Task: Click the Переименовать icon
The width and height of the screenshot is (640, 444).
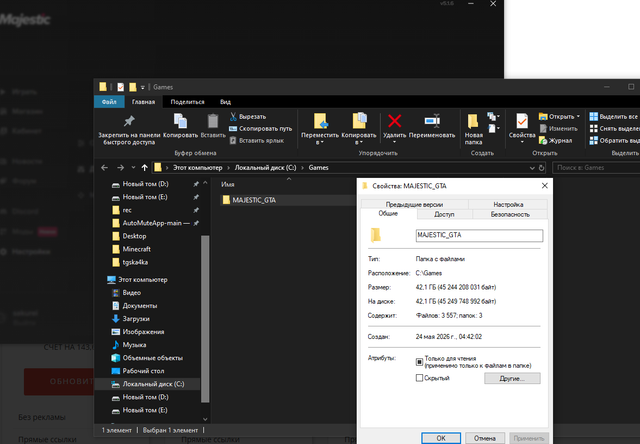Action: pyautogui.click(x=432, y=121)
